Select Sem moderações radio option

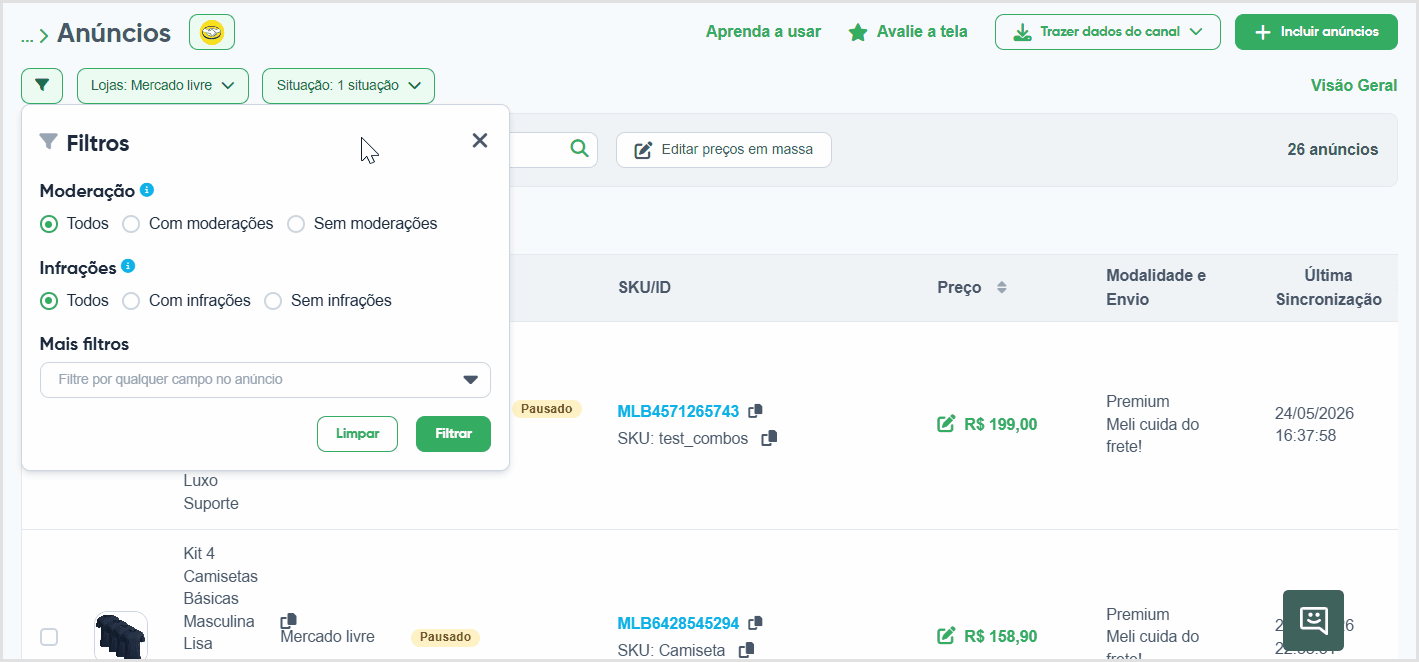(296, 224)
